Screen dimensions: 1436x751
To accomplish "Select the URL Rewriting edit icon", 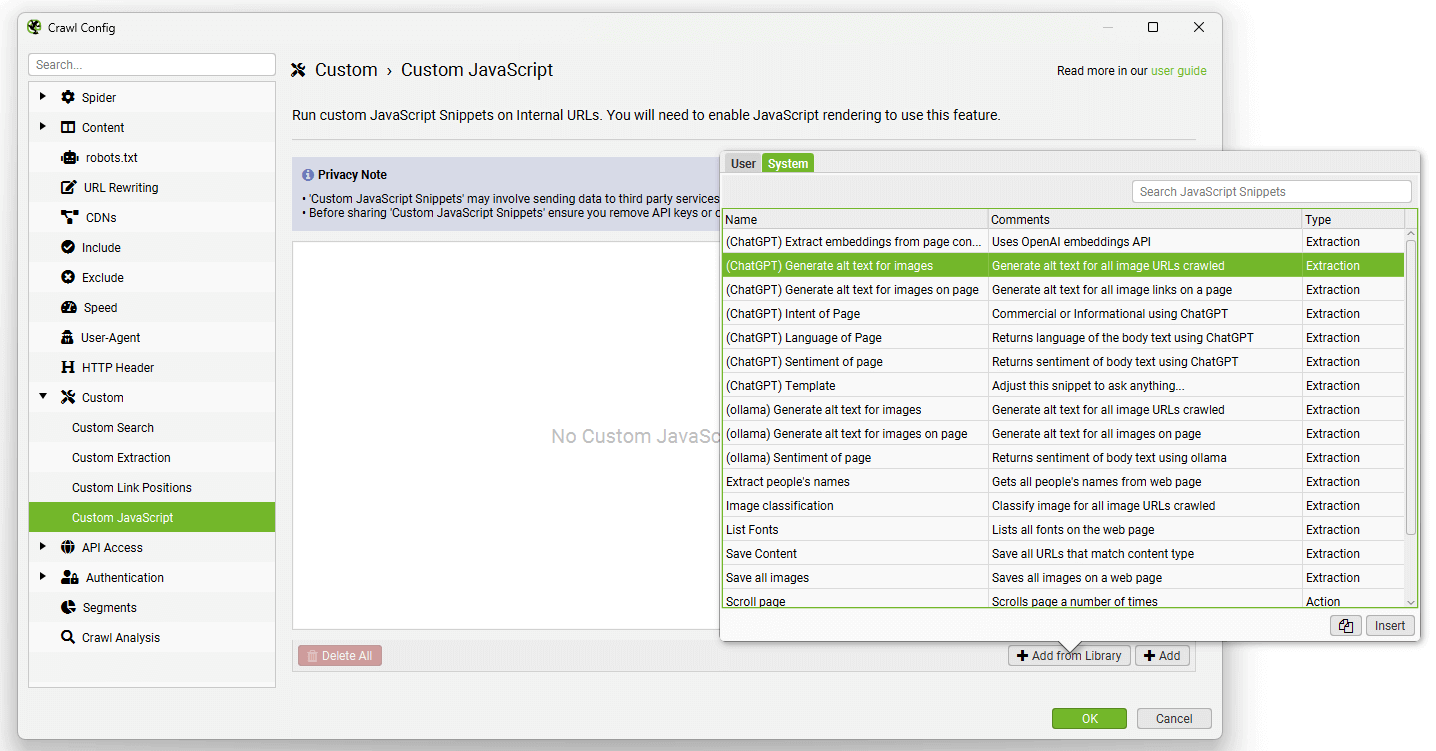I will click(x=69, y=188).
